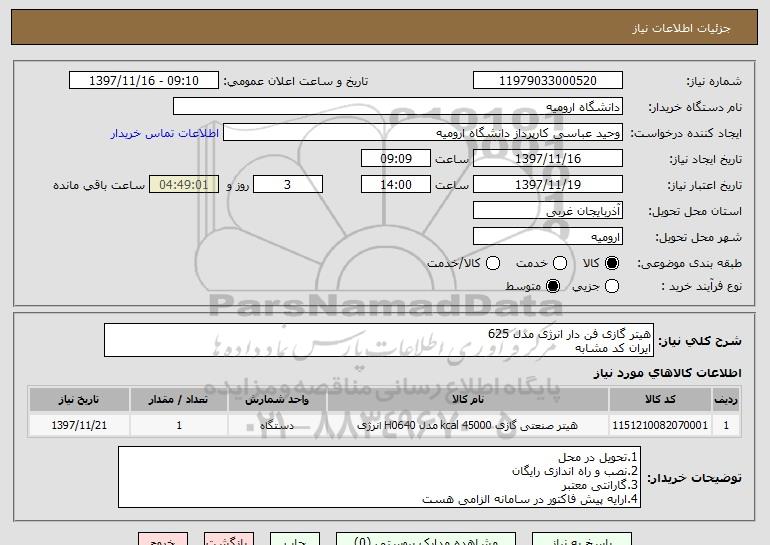
Task: Click the announcement date field 1397/11/16 - 09:10
Action: click(144, 81)
